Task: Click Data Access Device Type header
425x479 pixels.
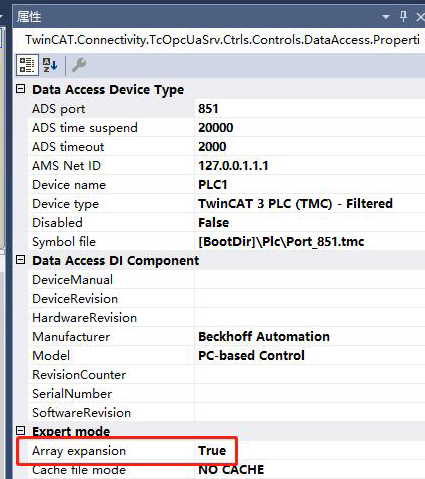Action: 108,90
